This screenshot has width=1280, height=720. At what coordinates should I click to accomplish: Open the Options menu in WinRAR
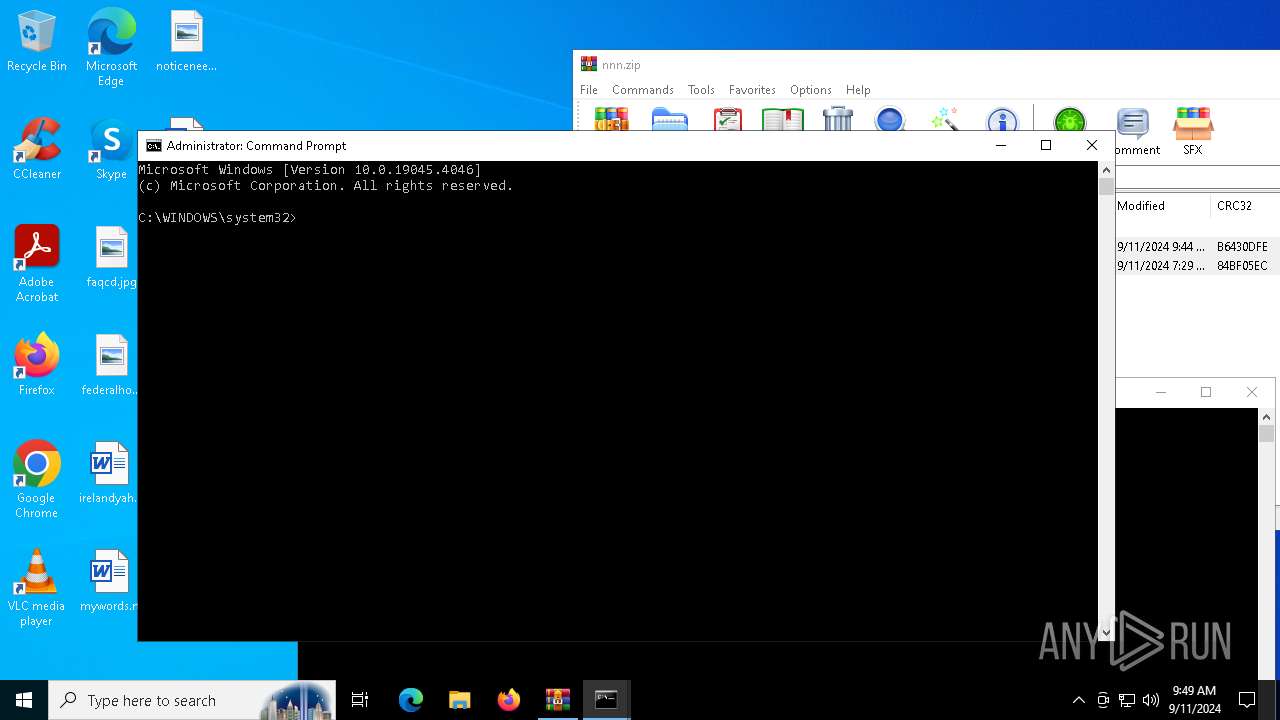click(x=811, y=89)
